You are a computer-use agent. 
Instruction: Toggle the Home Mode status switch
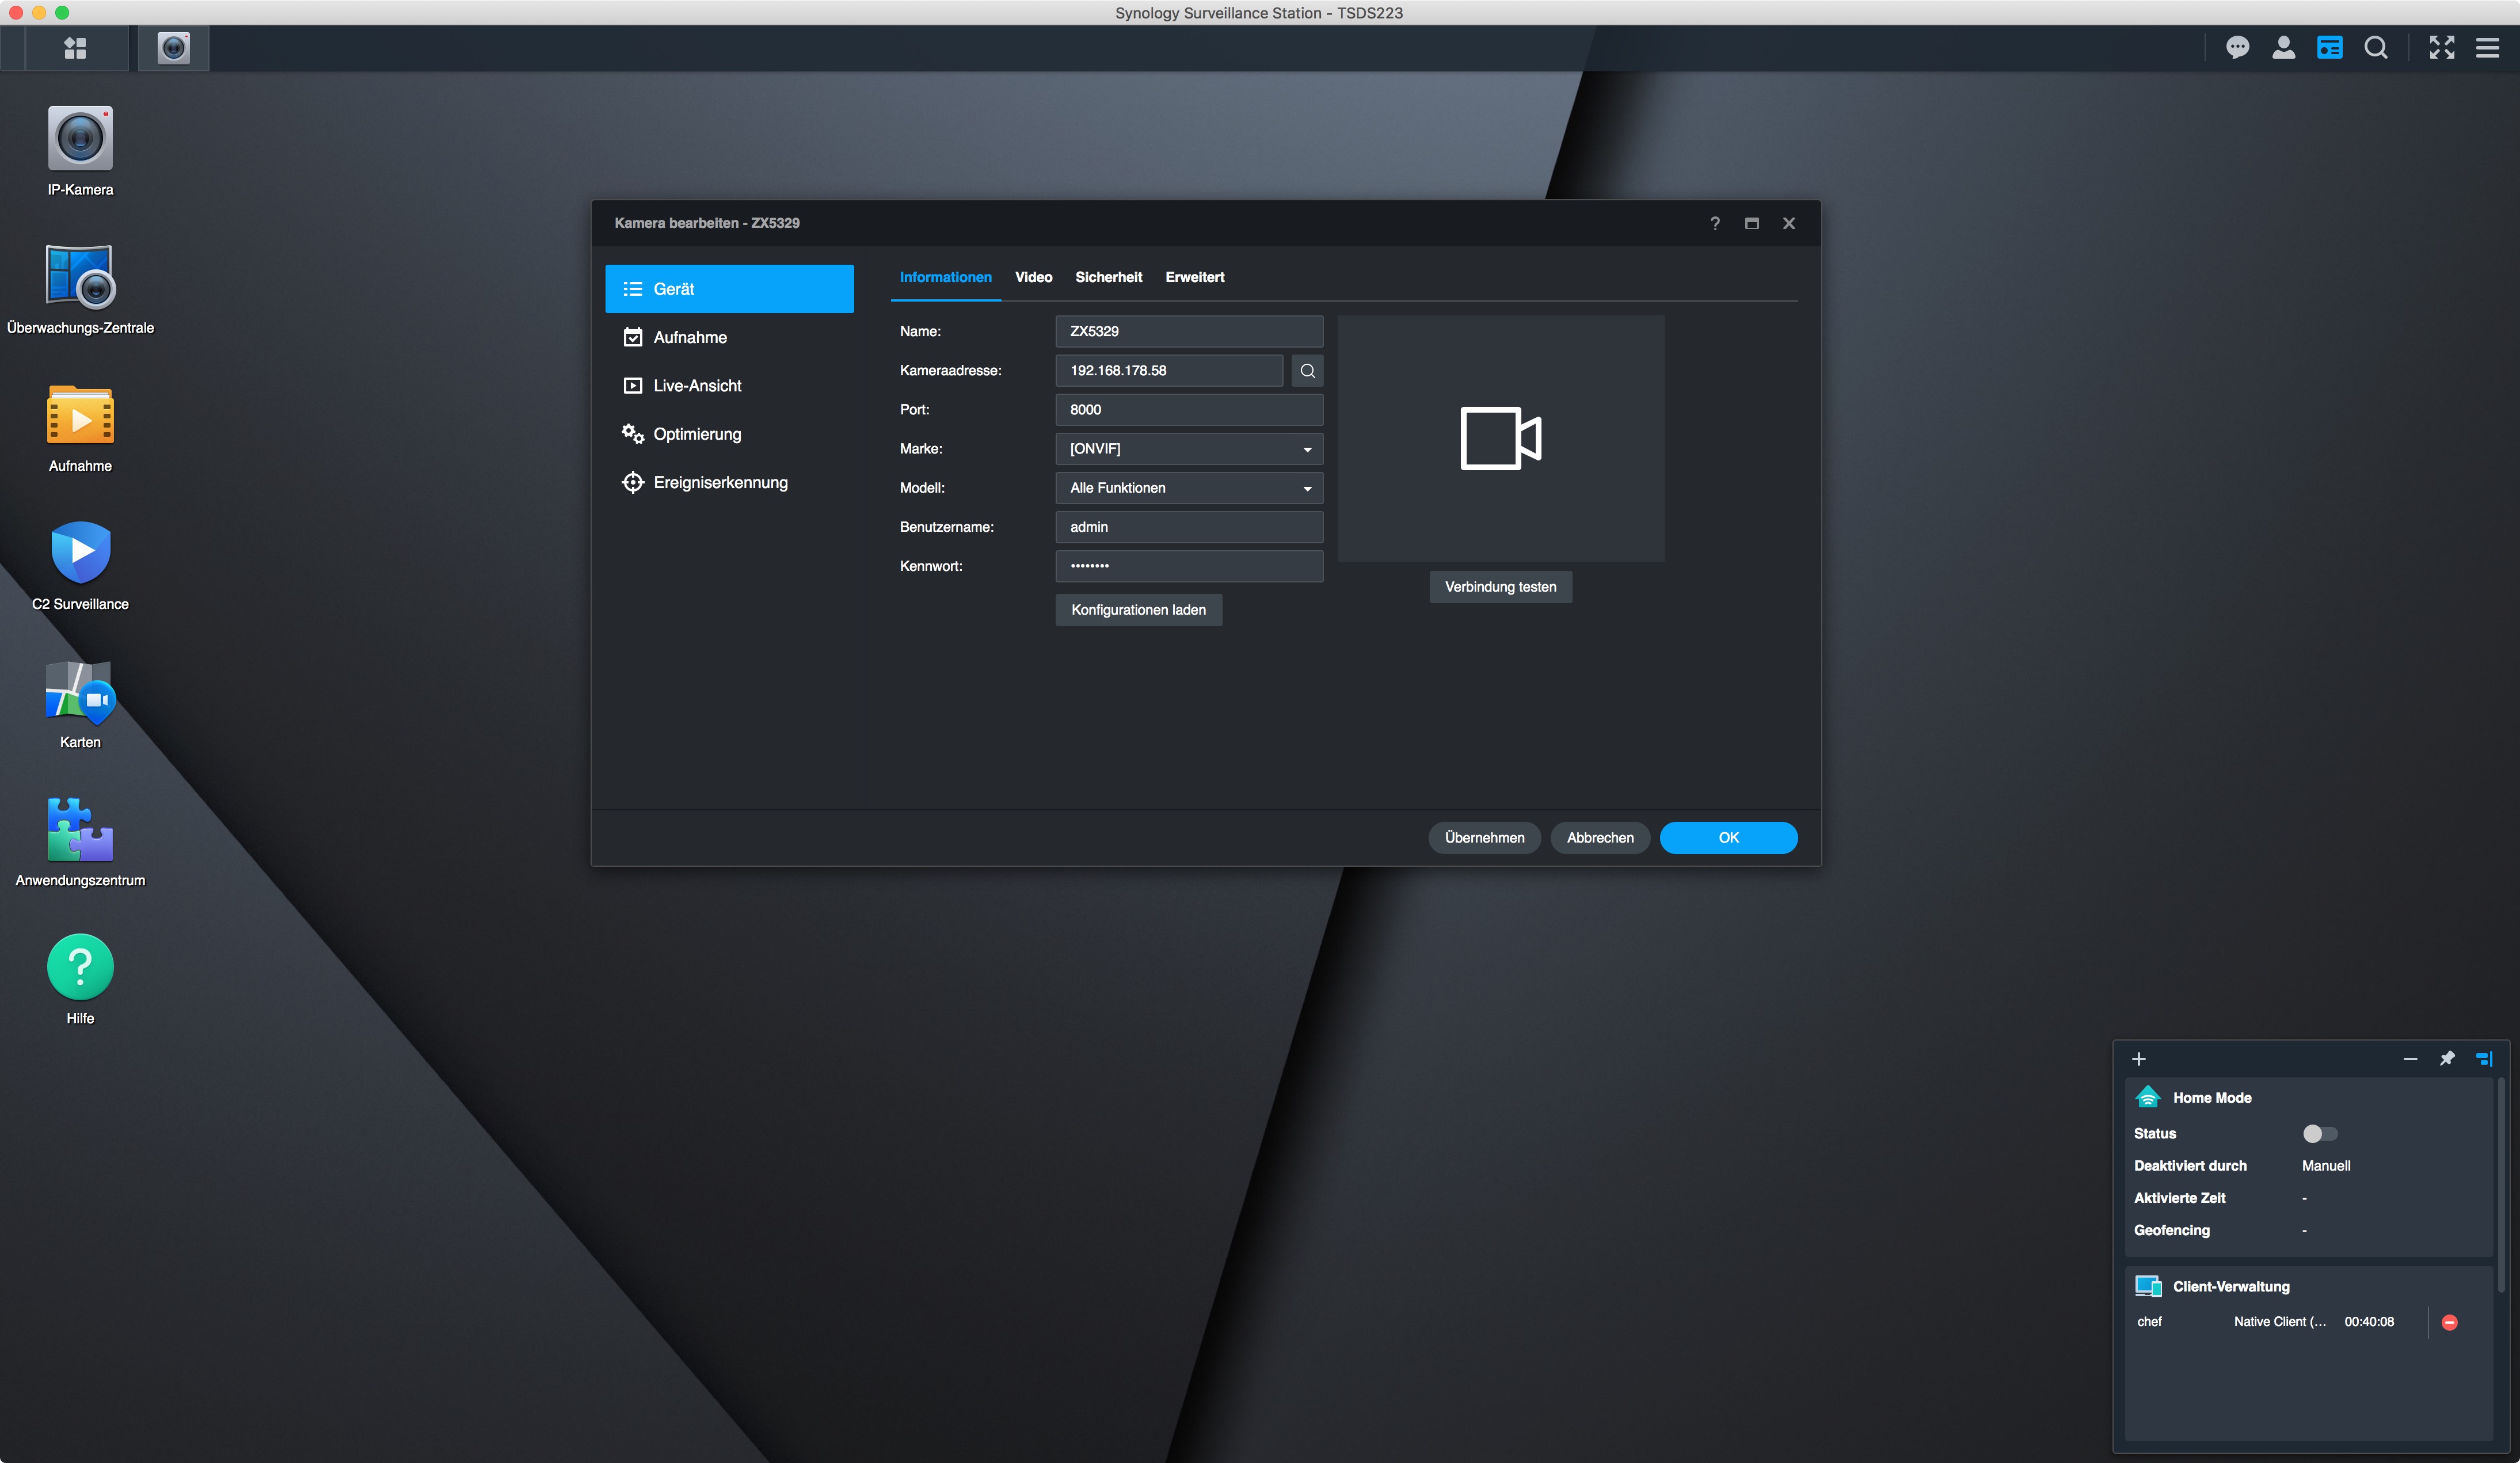pyautogui.click(x=2319, y=1134)
